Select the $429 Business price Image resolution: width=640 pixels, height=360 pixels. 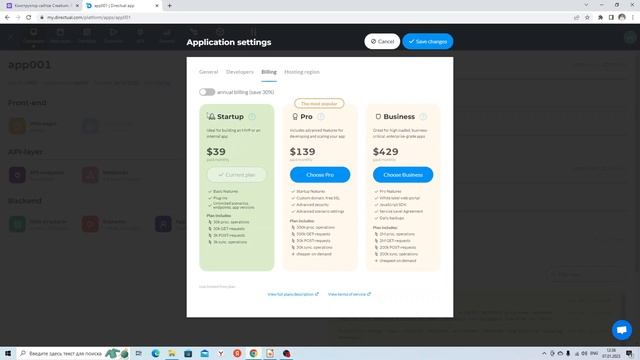pos(386,152)
